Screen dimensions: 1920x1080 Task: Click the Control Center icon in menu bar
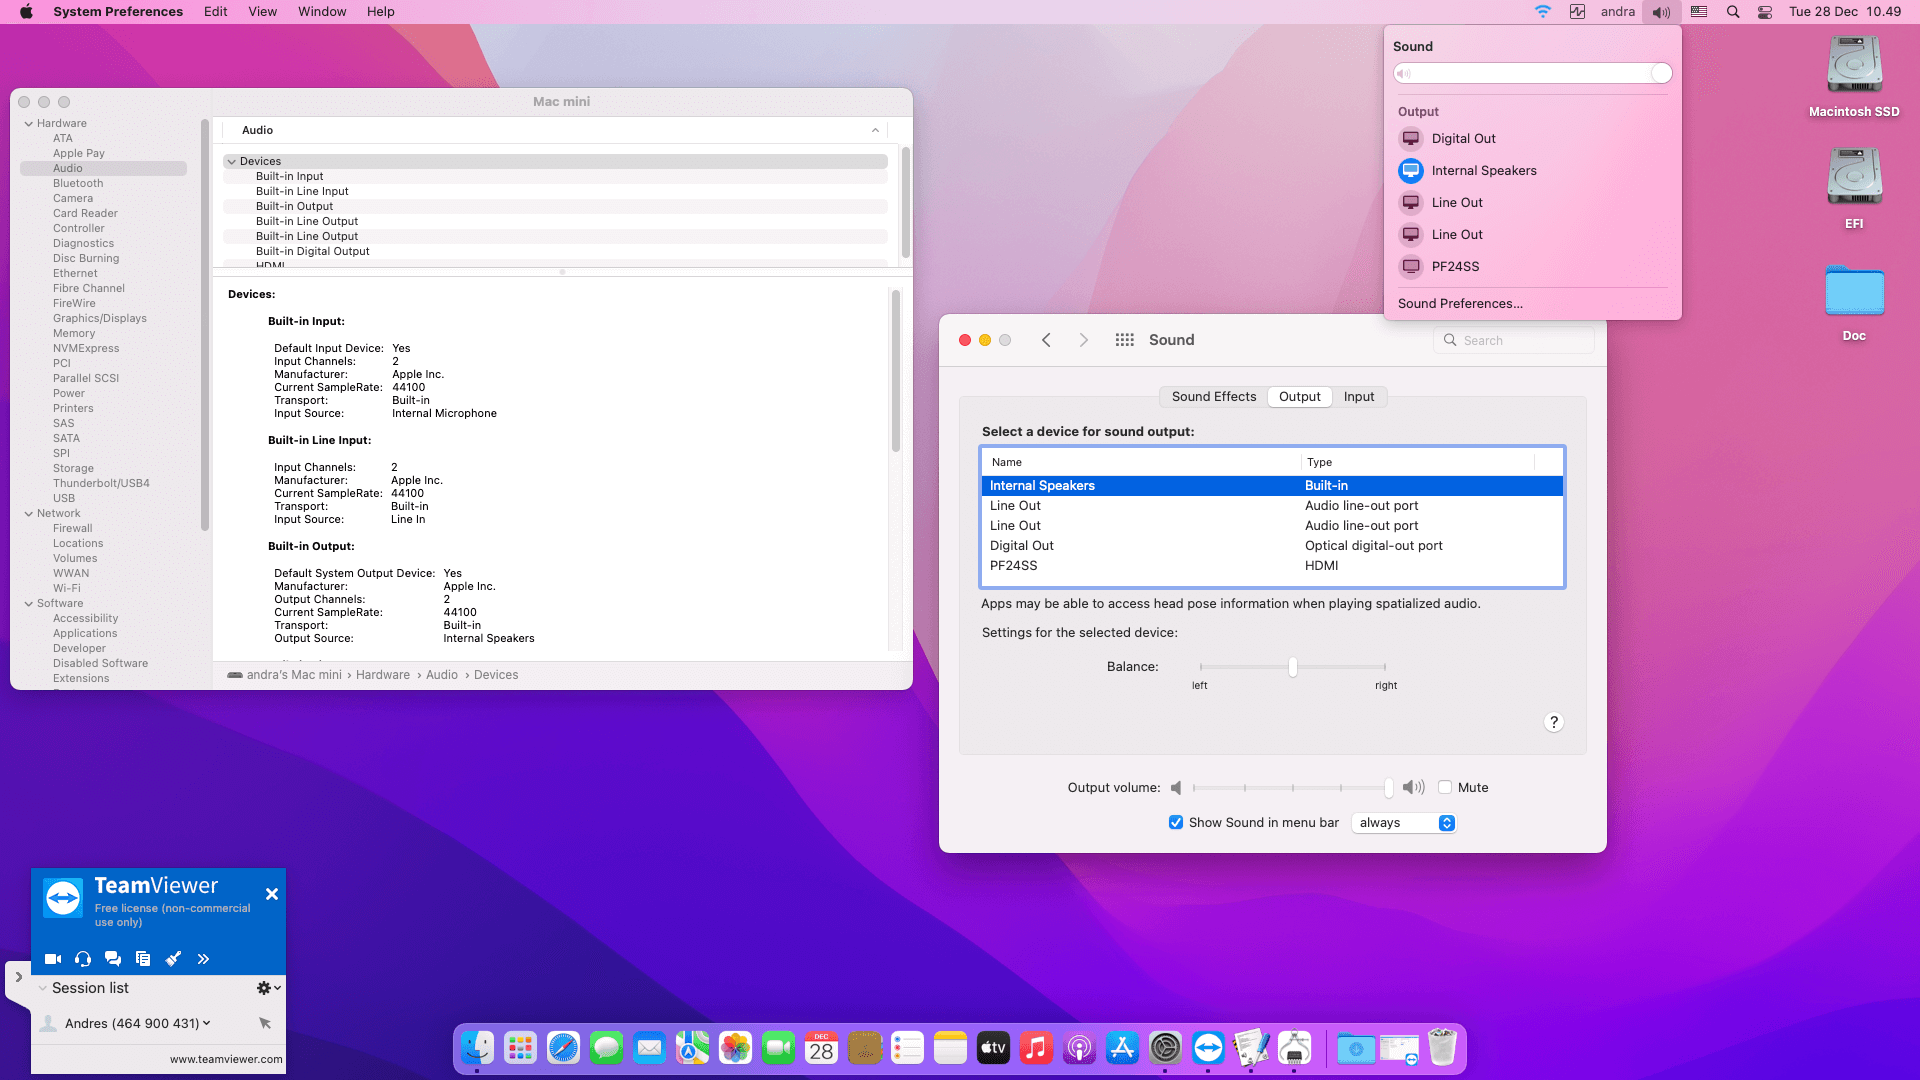tap(1765, 12)
